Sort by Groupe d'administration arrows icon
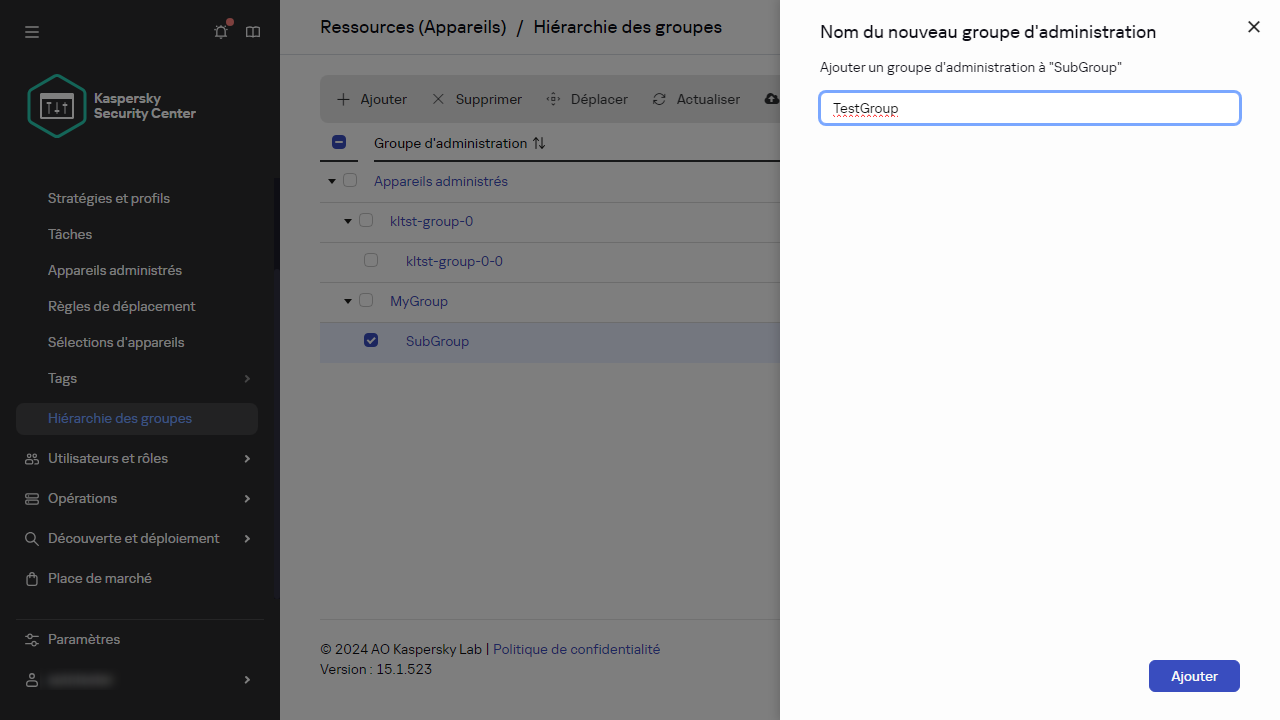The width and height of the screenshot is (1280, 720). (539, 143)
